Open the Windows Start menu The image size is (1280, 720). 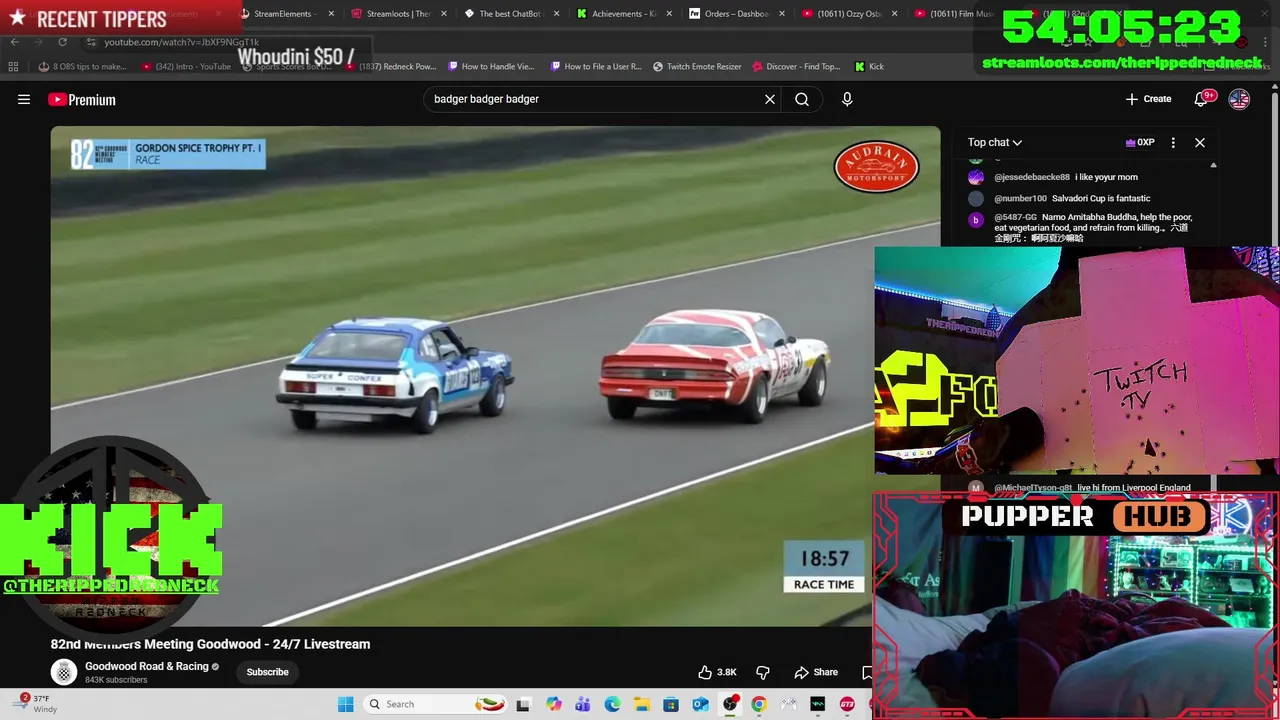345,704
